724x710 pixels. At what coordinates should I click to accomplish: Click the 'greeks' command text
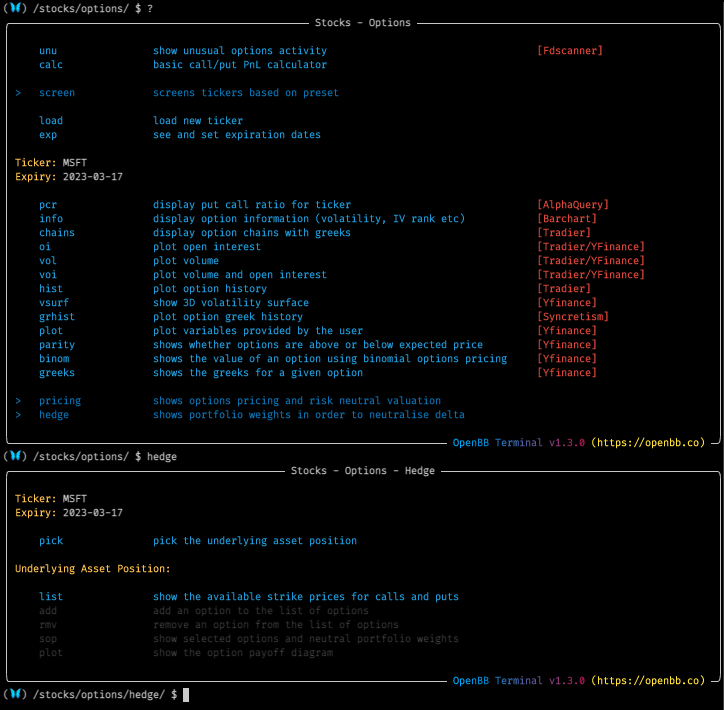pos(57,373)
